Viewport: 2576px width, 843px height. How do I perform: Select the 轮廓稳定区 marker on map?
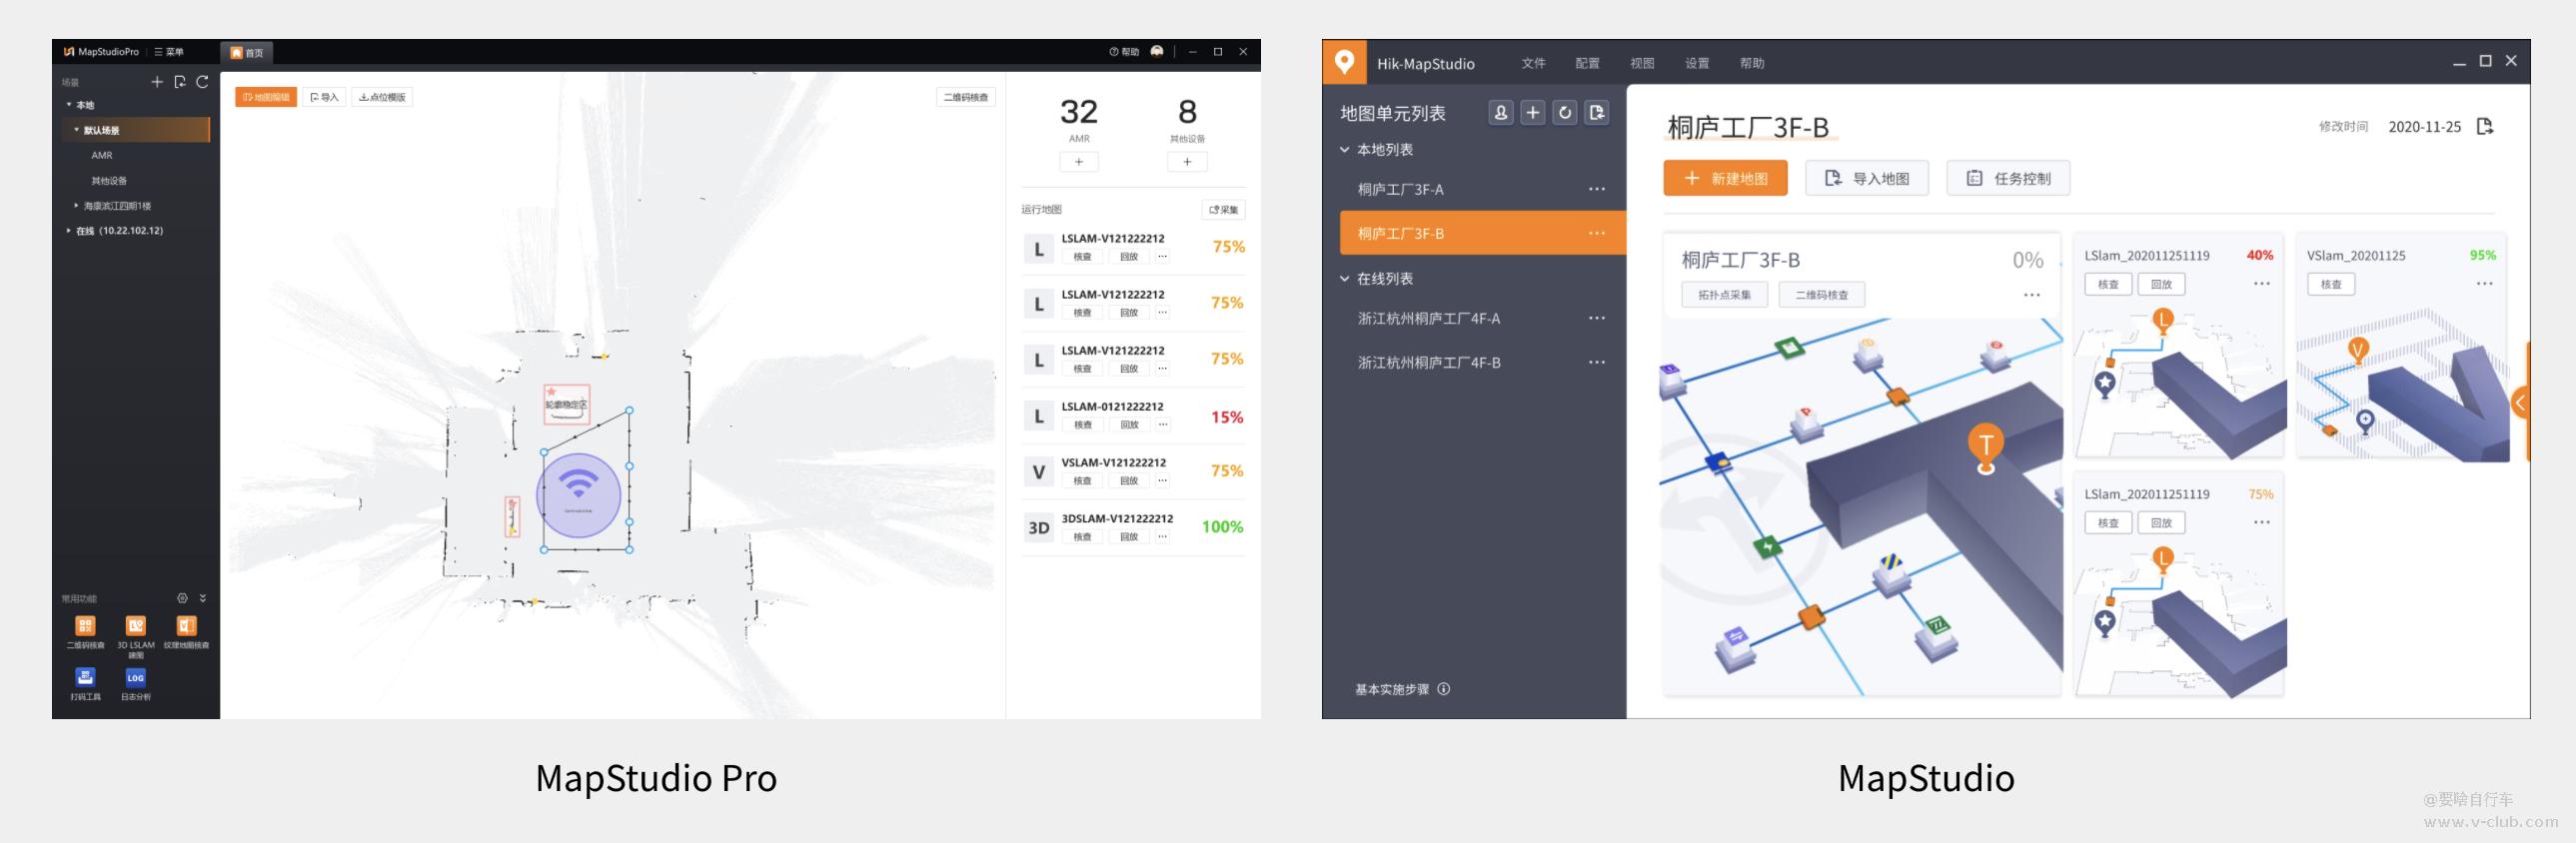click(x=566, y=404)
